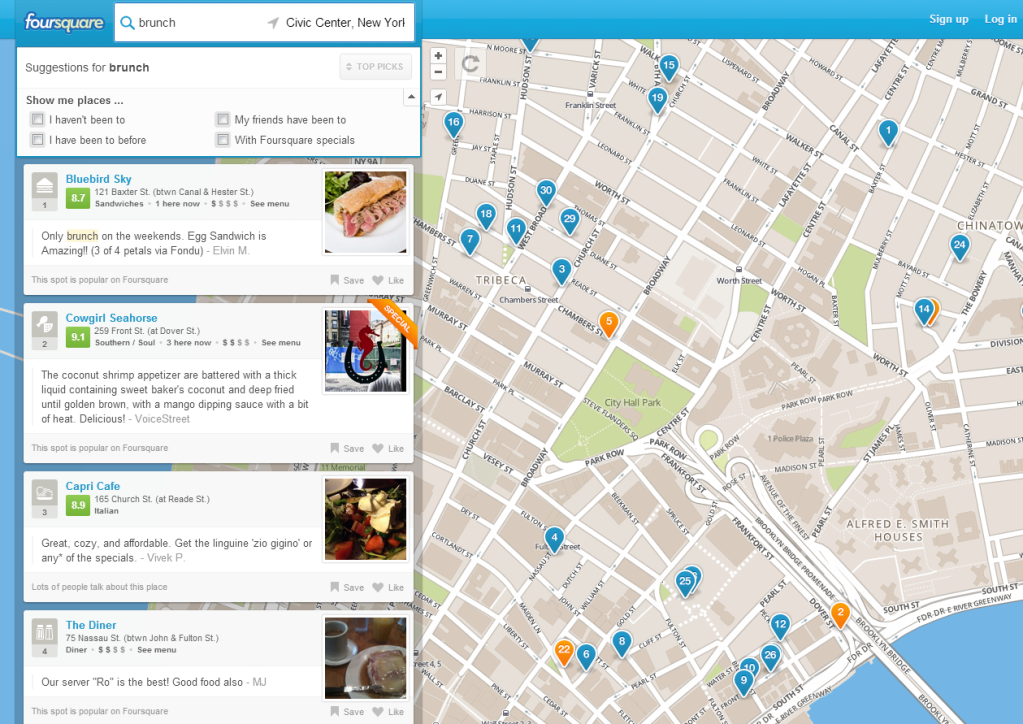Click the map redo search refresh icon
Image resolution: width=1023 pixels, height=724 pixels.
click(470, 63)
